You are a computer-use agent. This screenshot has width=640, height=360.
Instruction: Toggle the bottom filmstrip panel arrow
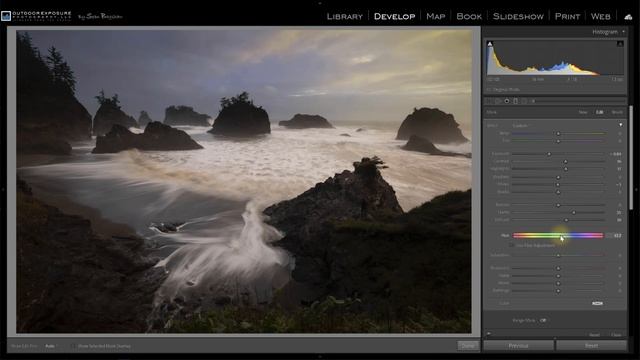click(x=320, y=357)
